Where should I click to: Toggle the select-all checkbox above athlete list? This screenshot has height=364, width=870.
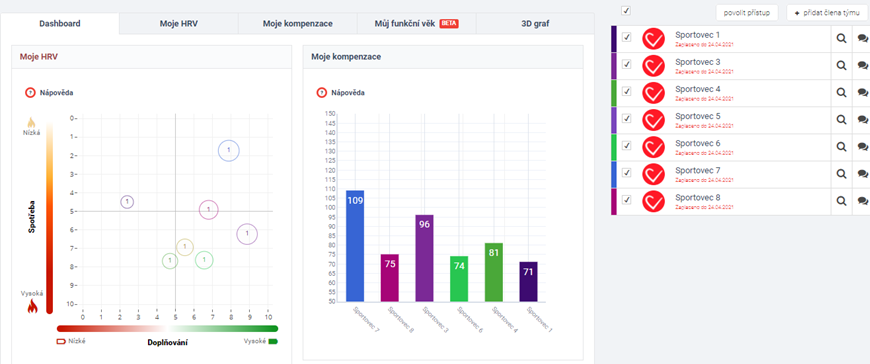coord(626,11)
